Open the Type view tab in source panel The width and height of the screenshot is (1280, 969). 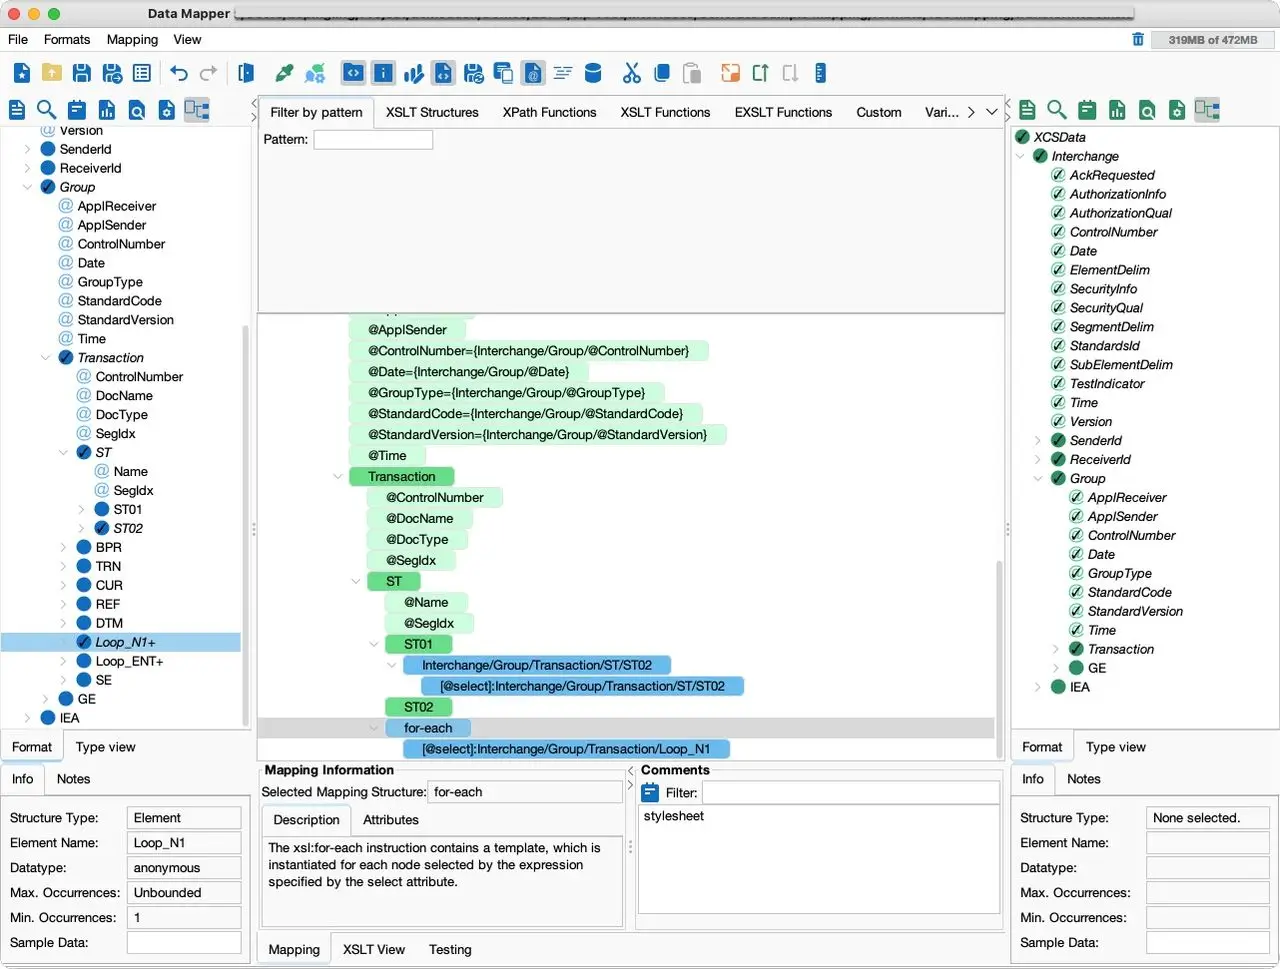point(105,747)
